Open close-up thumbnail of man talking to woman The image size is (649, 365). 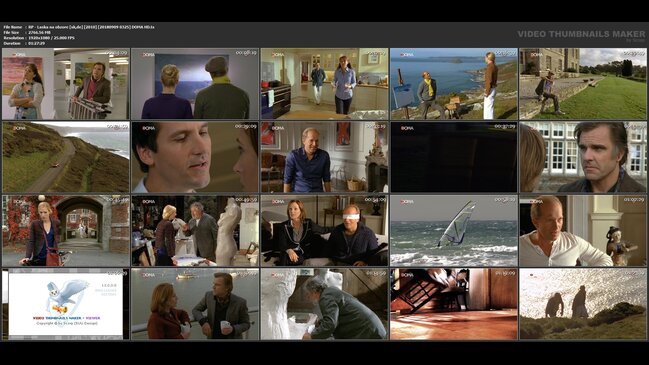click(195, 157)
